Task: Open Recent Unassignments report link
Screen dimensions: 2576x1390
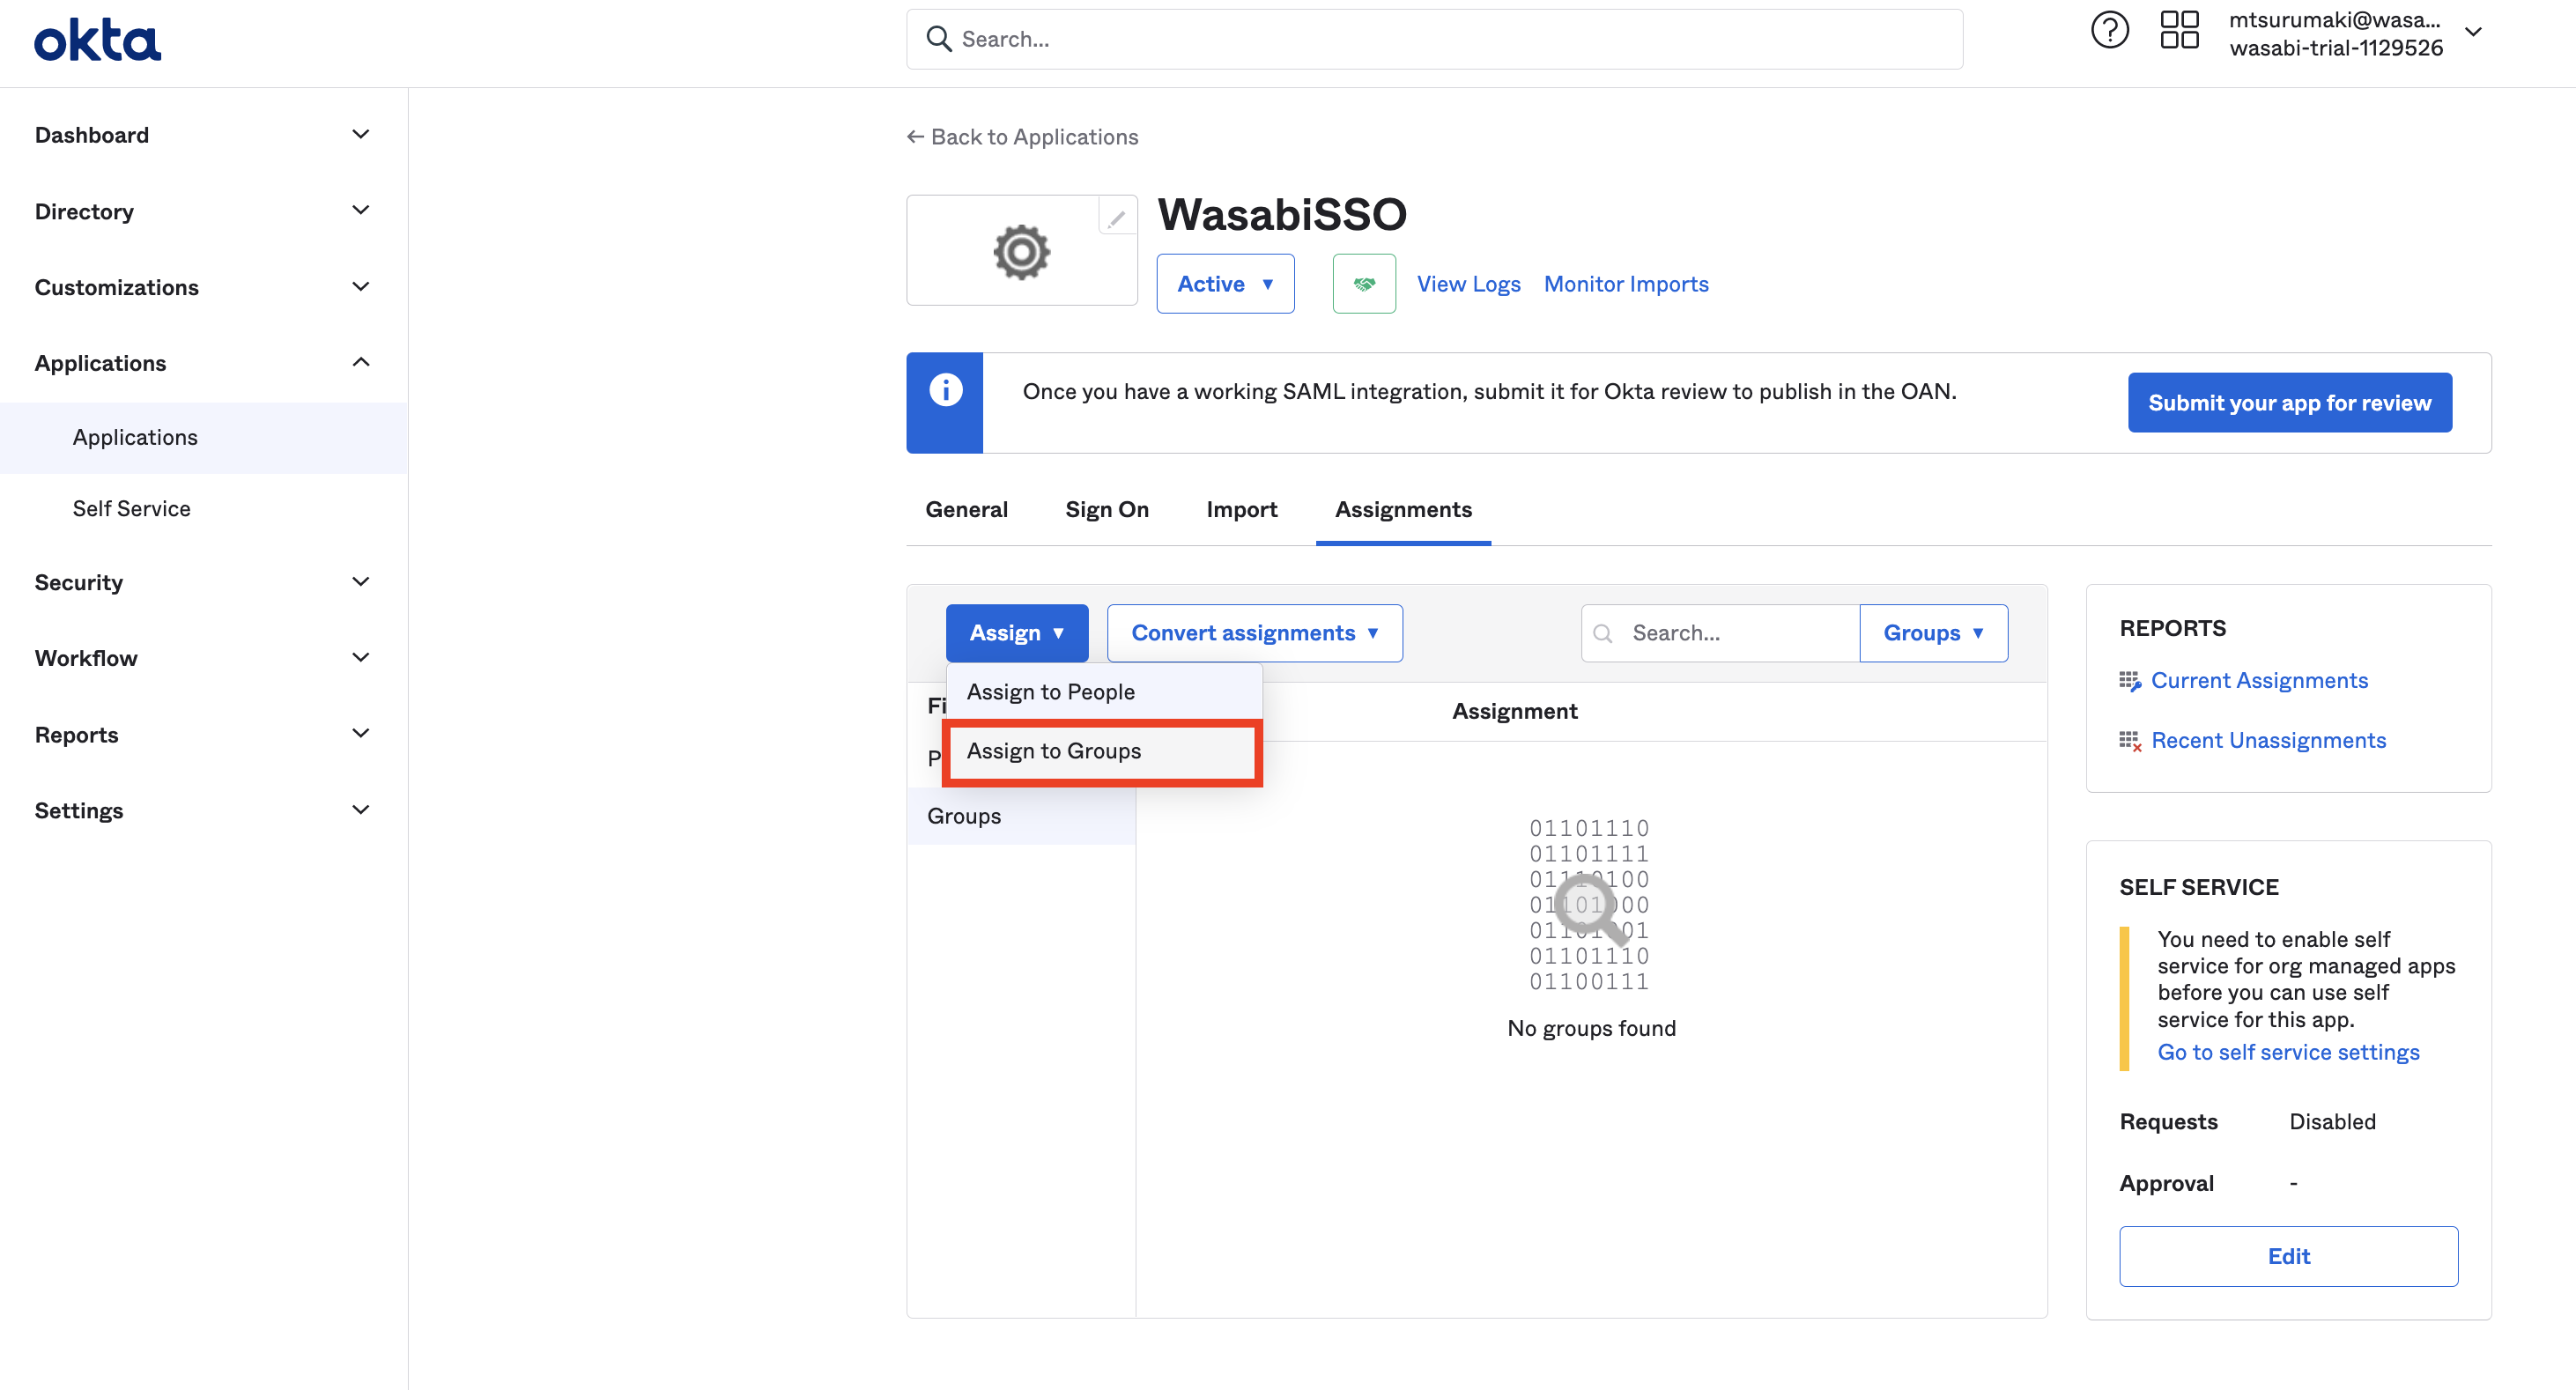Action: point(2268,741)
